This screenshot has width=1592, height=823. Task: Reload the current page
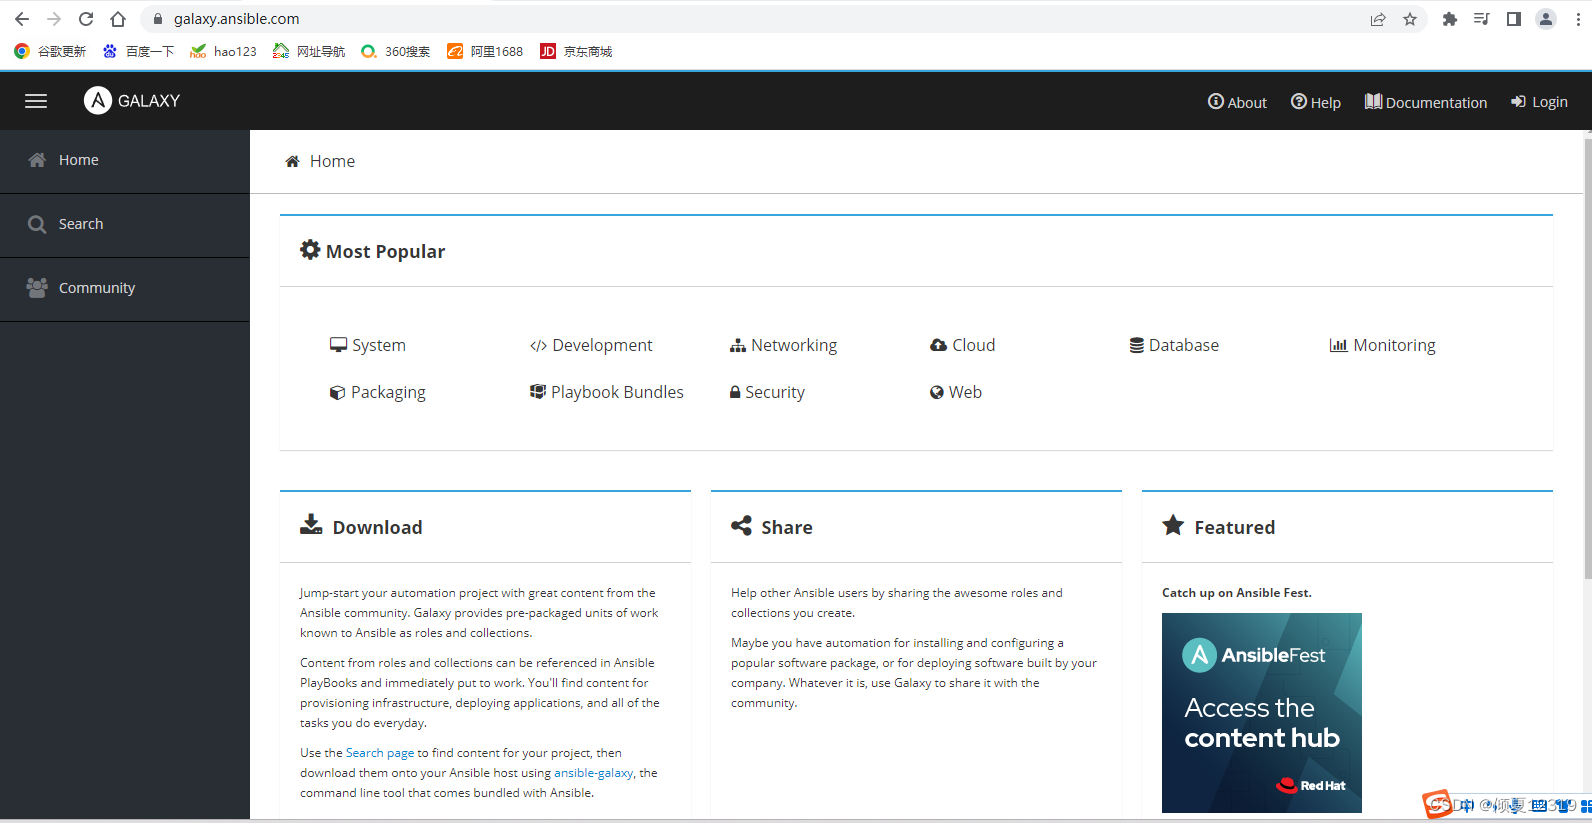86,19
